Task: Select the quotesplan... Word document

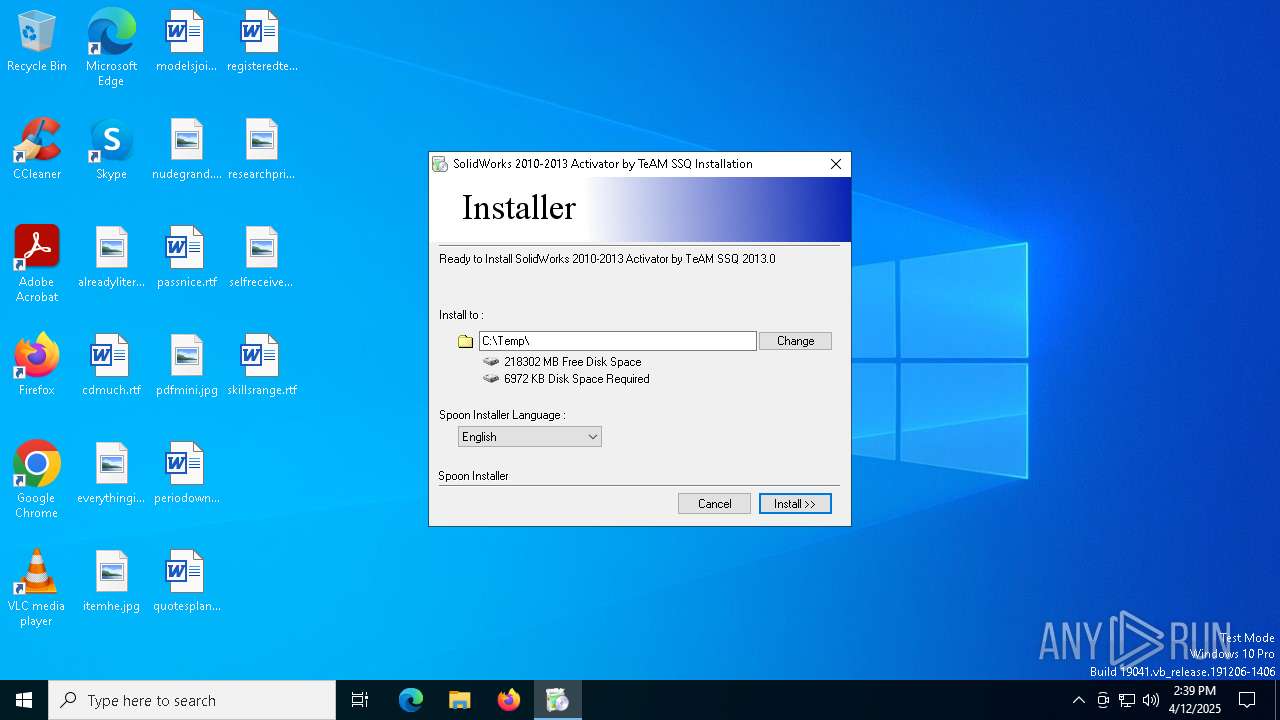Action: 186,581
